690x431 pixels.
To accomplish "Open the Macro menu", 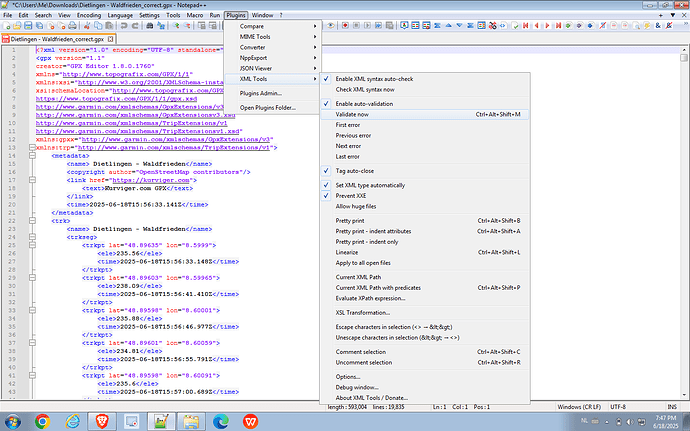I will [195, 15].
